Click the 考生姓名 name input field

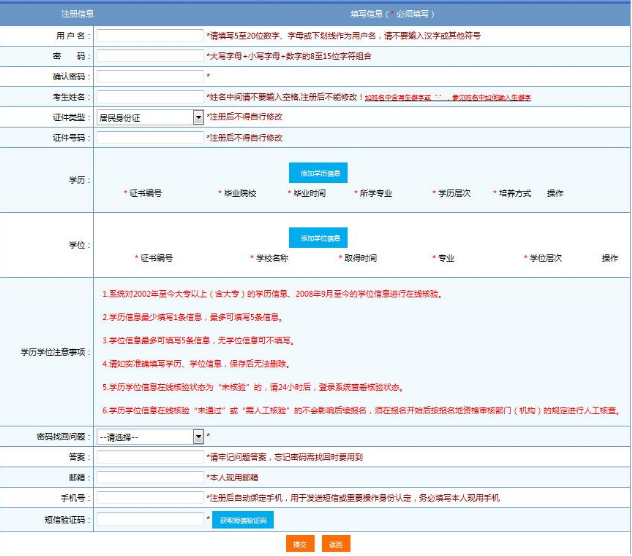pos(150,97)
